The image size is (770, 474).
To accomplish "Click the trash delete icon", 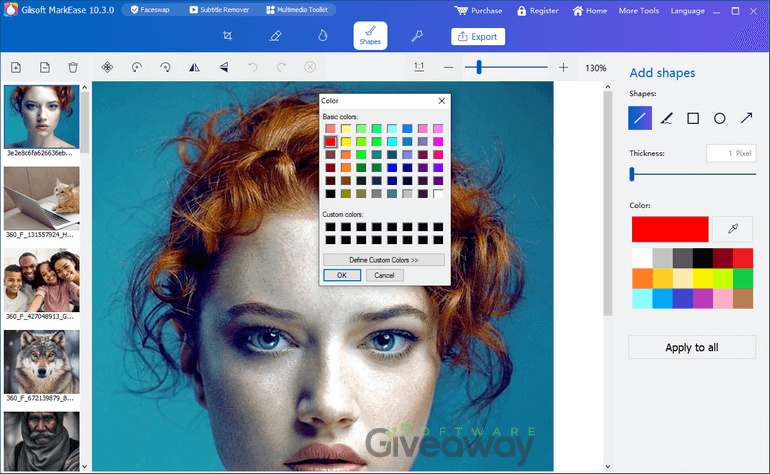I will coord(73,67).
